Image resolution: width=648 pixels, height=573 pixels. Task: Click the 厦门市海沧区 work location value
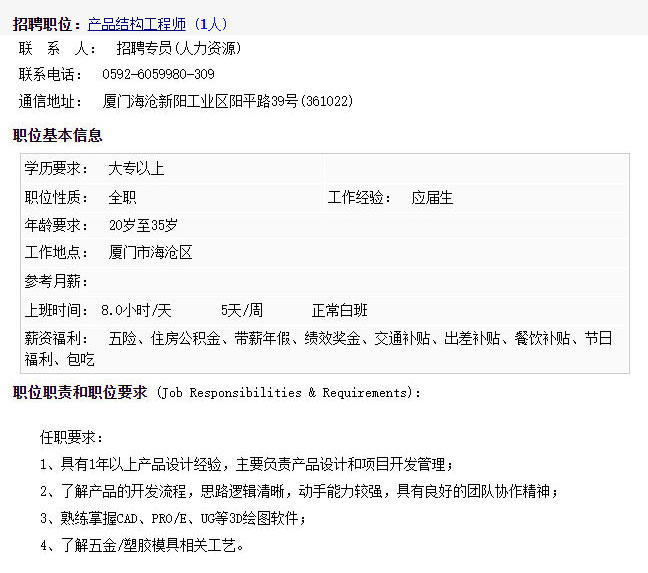(150, 253)
